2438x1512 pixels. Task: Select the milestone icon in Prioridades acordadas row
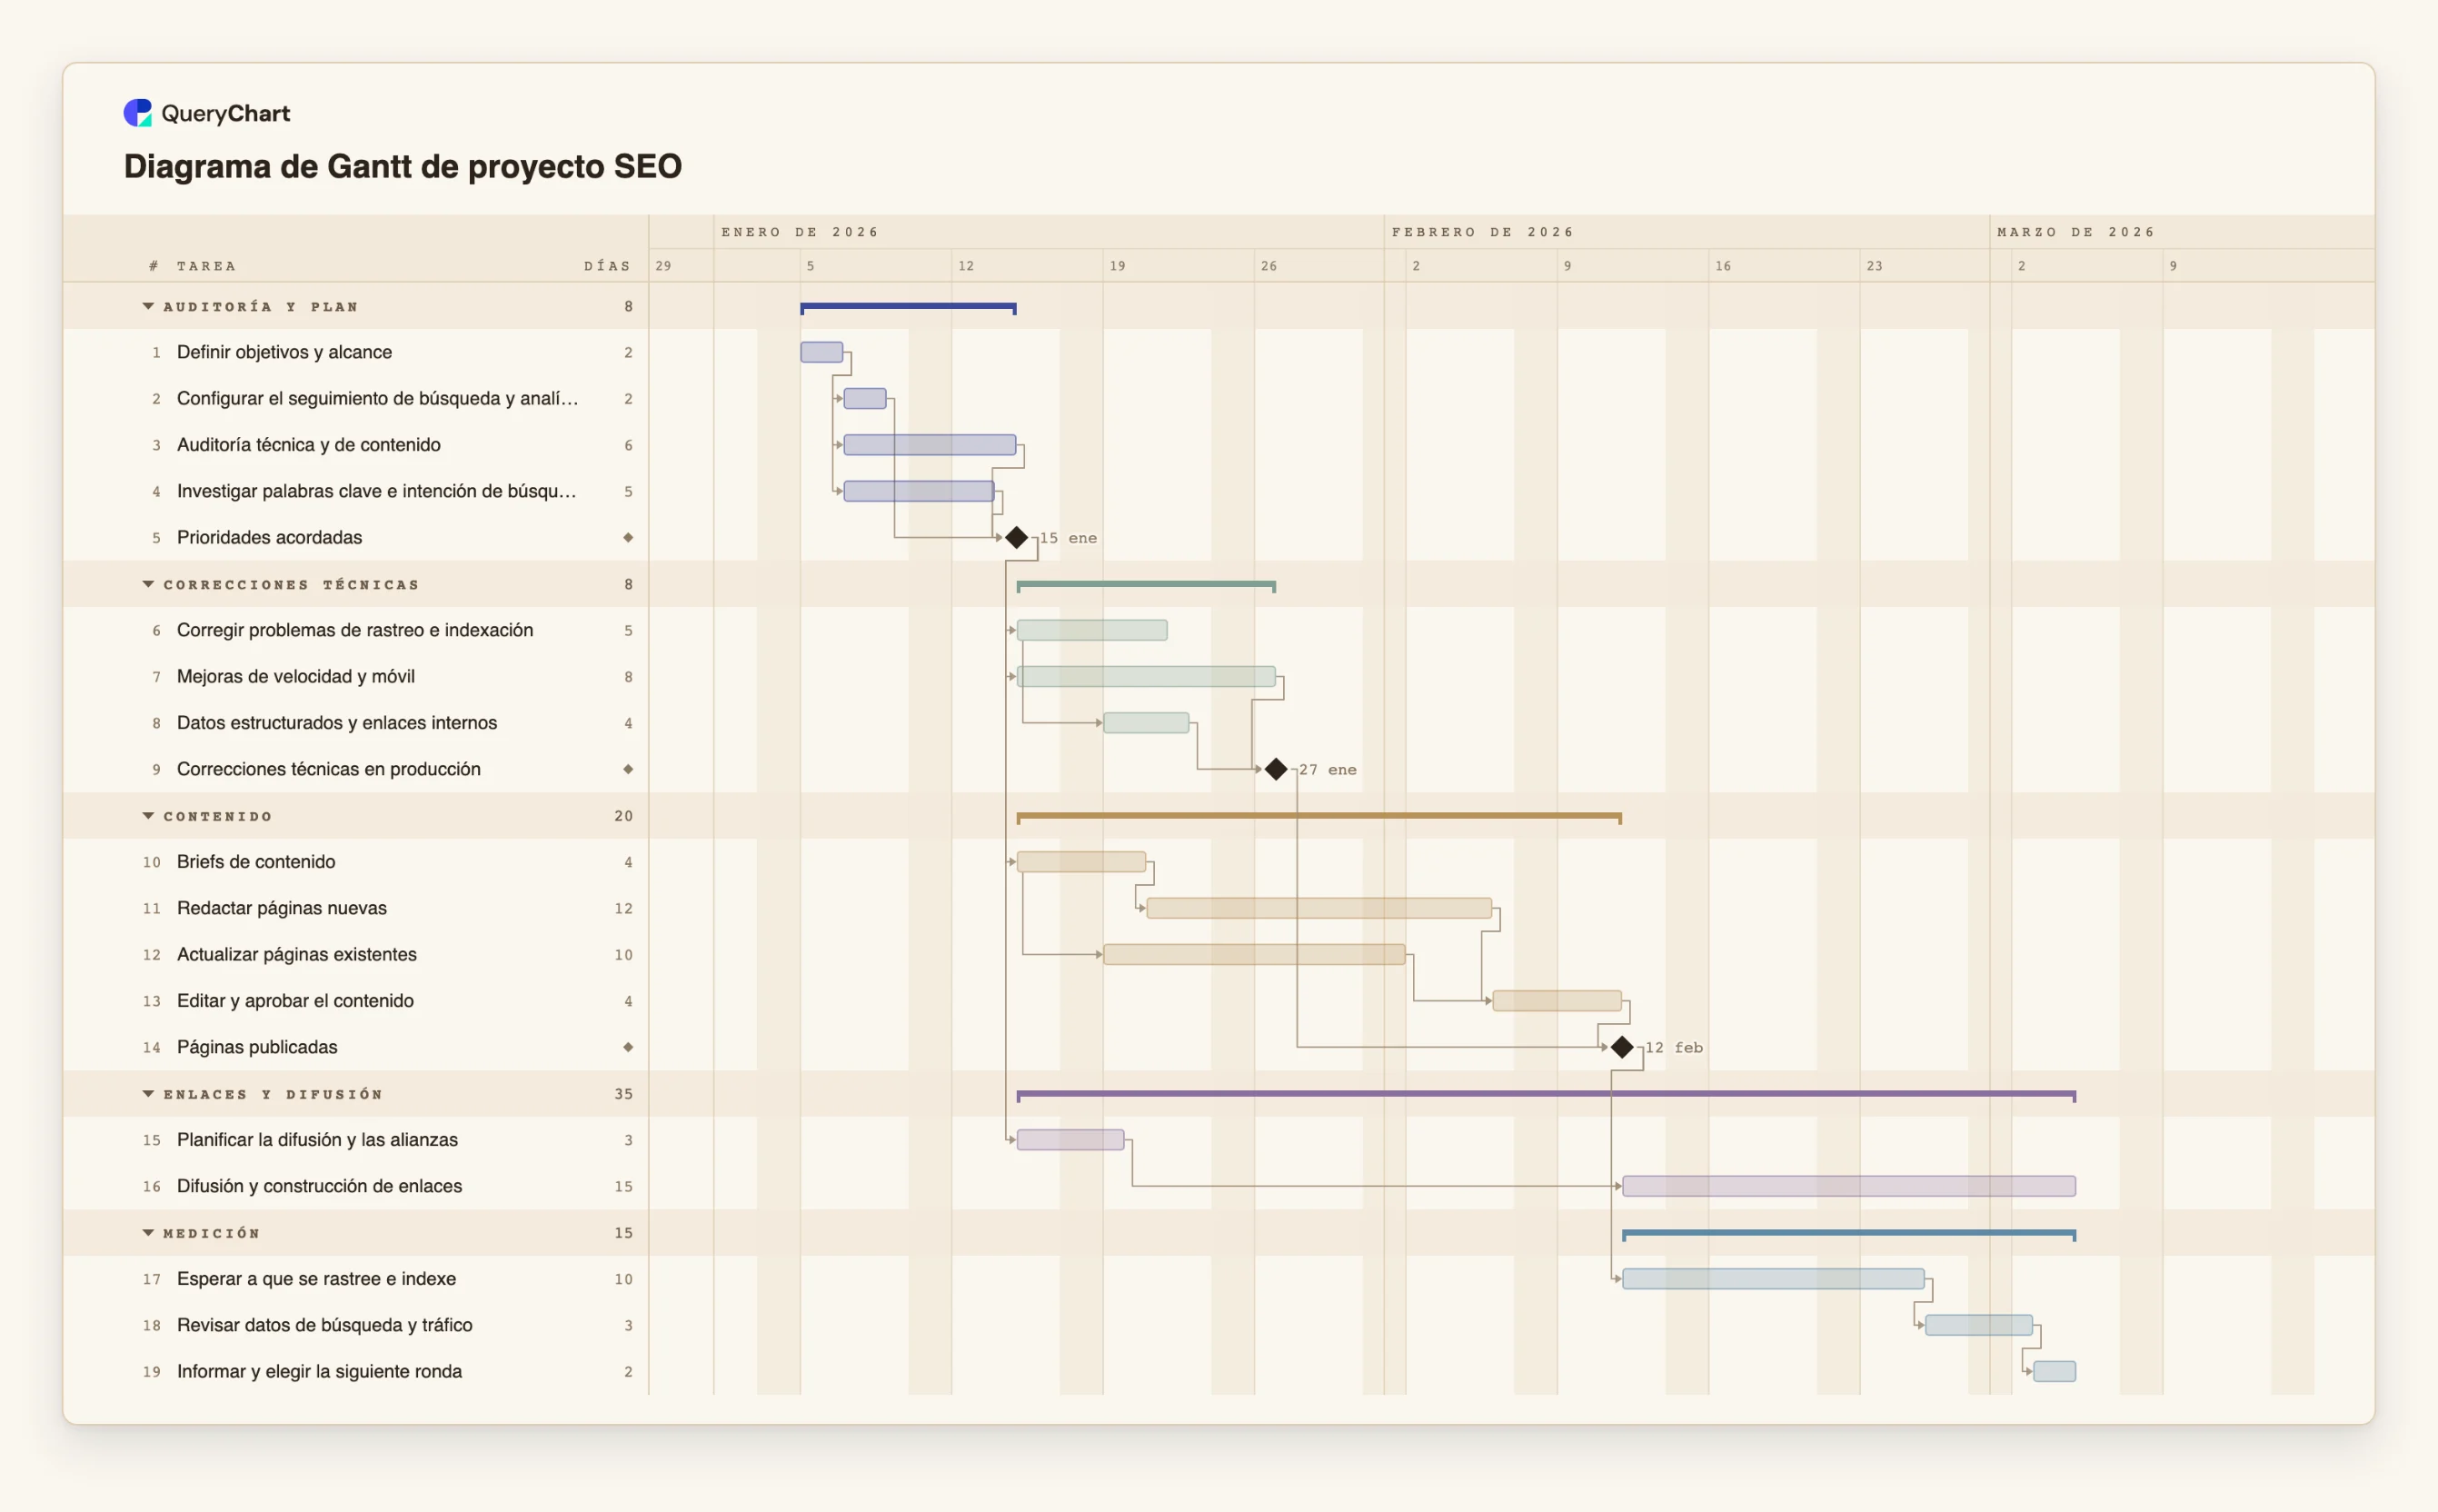pyautogui.click(x=628, y=538)
